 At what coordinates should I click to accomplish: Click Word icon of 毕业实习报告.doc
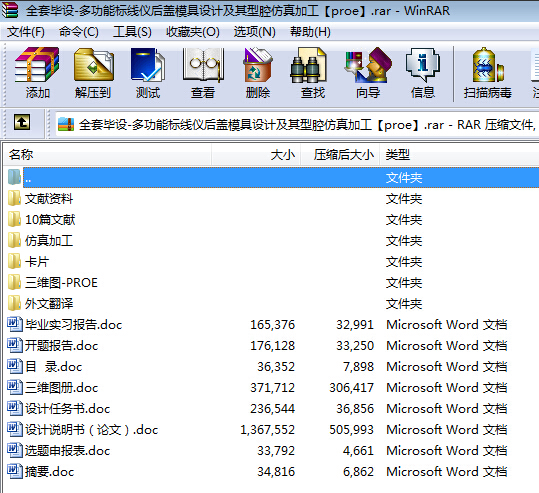[15, 325]
